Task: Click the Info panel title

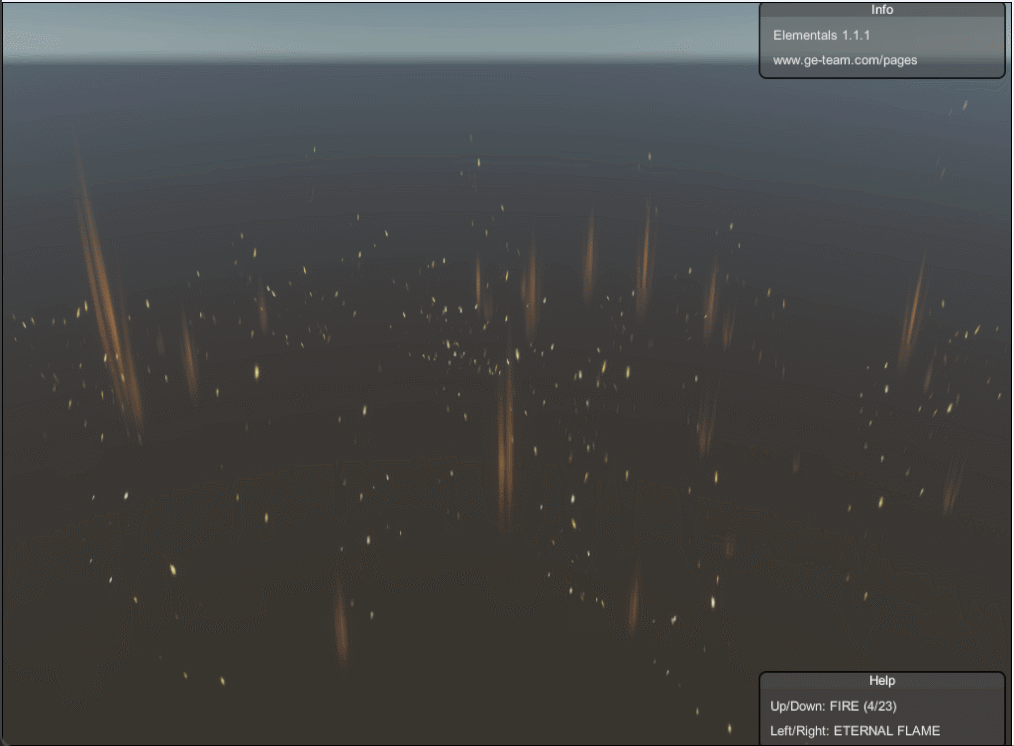Action: coord(881,10)
